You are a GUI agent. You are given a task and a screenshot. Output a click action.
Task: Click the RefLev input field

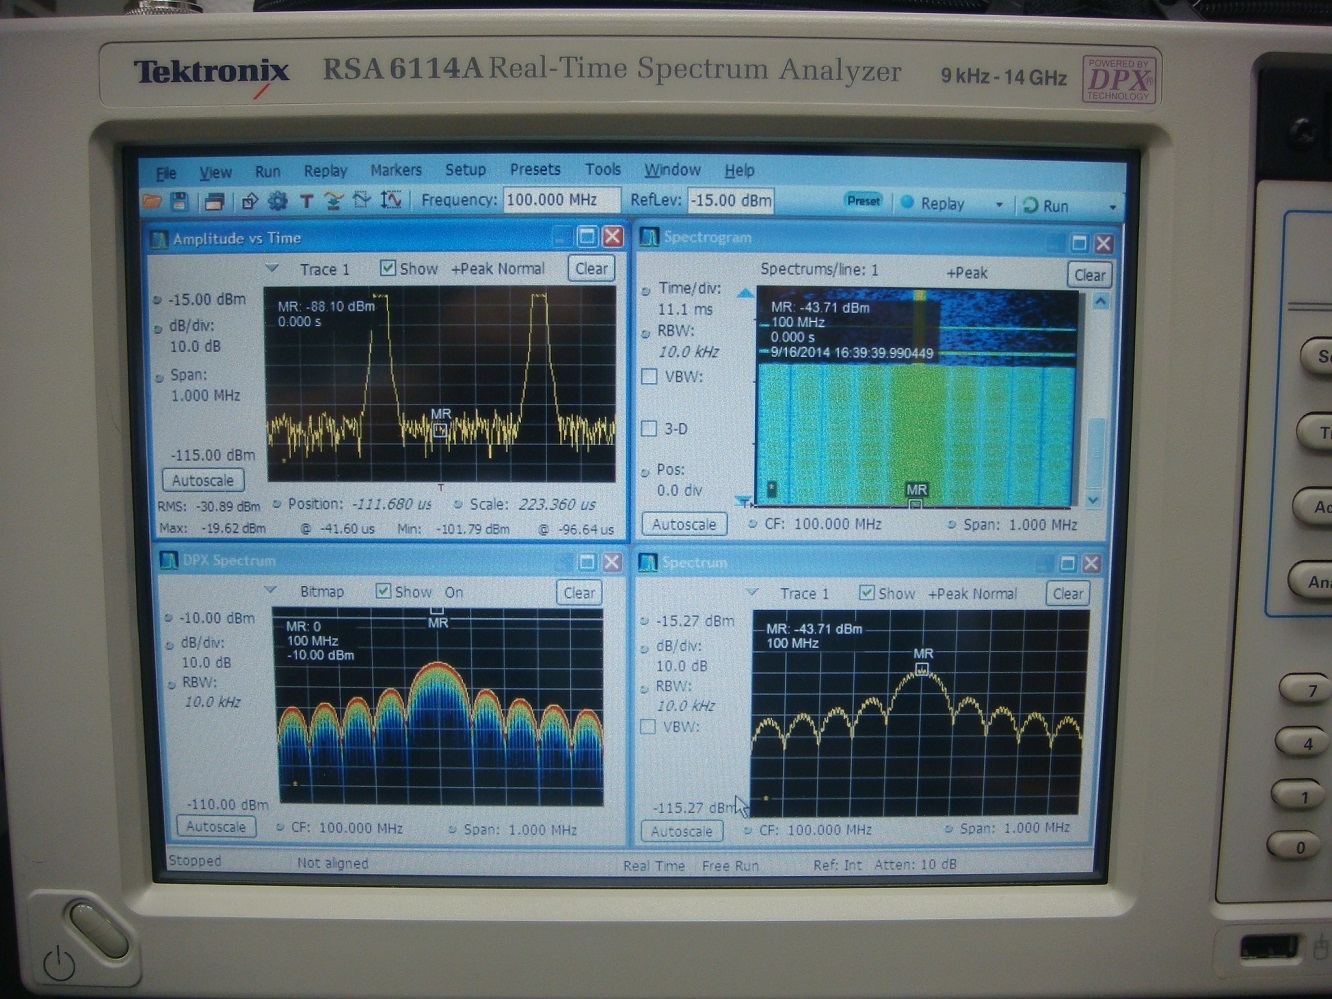pyautogui.click(x=731, y=200)
